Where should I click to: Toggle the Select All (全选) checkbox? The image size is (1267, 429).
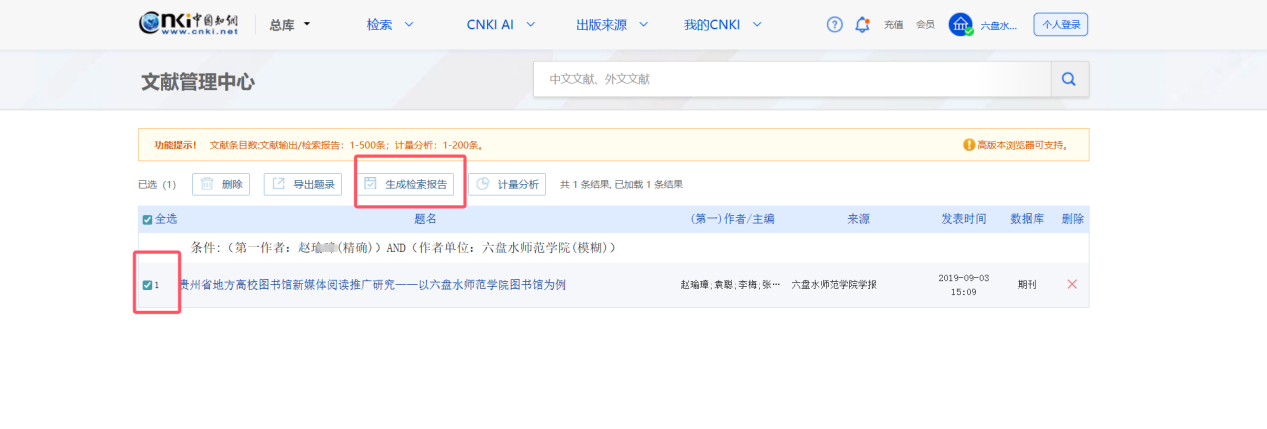tap(148, 220)
